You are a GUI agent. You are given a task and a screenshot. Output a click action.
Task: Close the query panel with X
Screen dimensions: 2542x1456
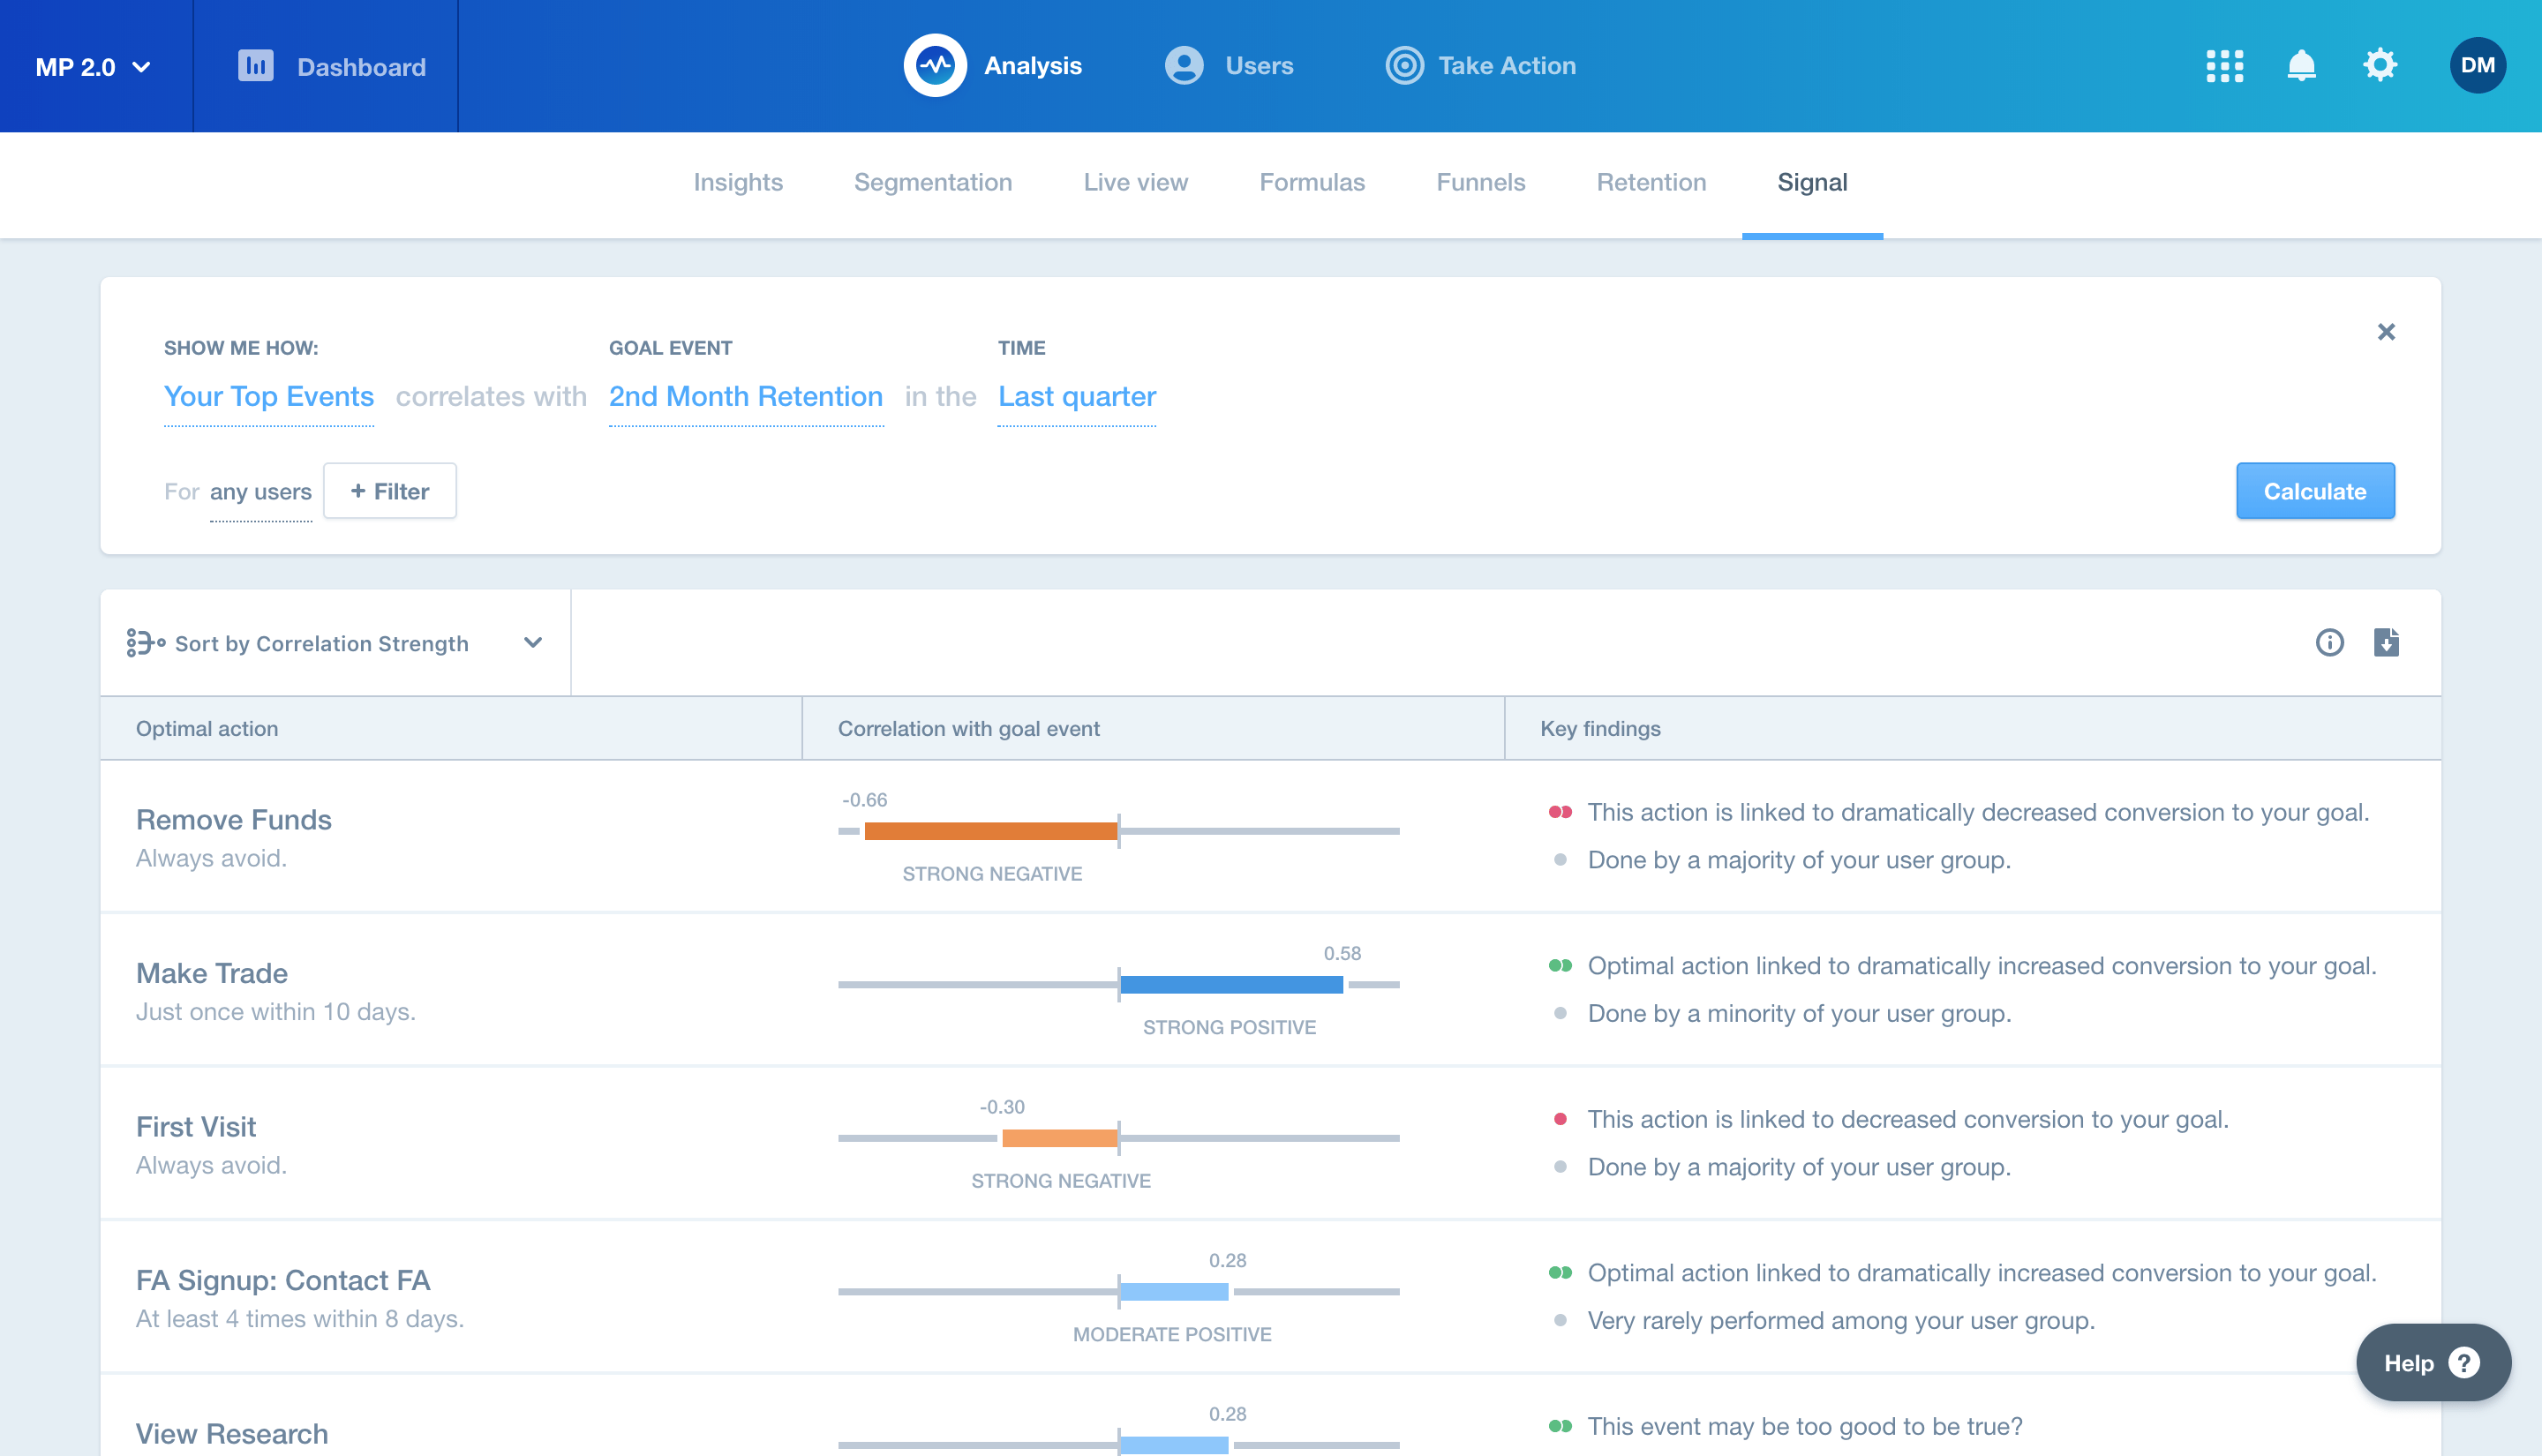[2385, 332]
